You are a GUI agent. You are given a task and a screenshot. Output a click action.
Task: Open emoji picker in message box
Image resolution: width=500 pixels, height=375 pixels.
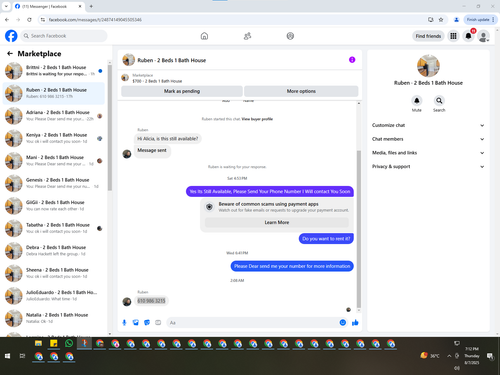343,322
